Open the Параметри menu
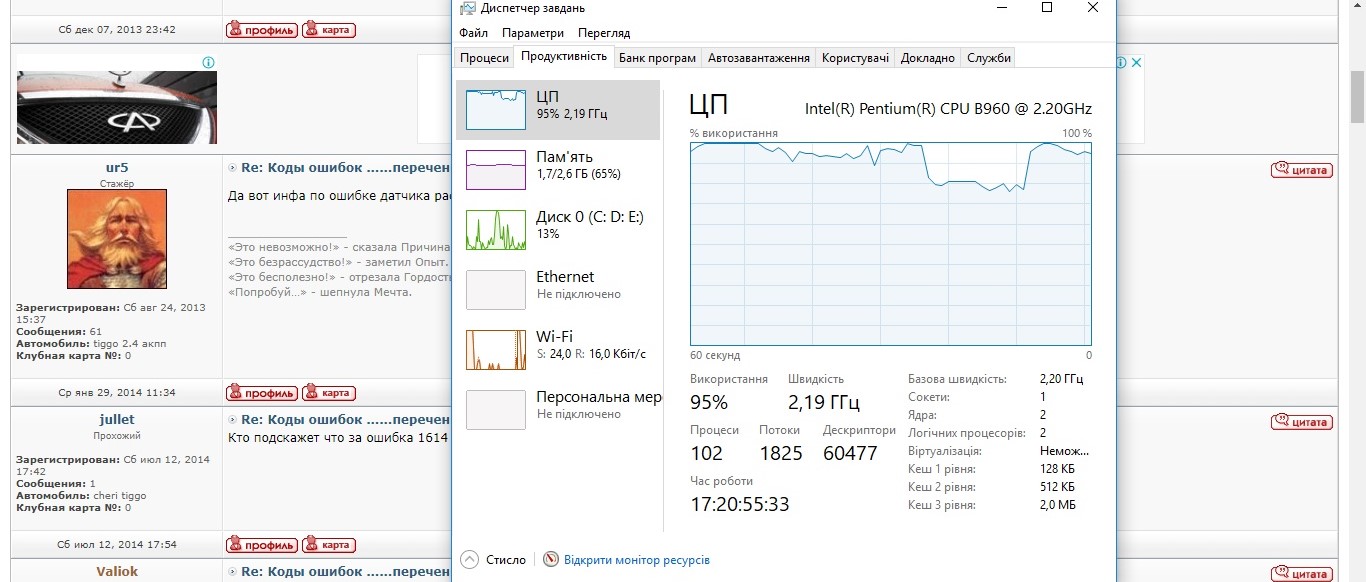 coord(533,33)
